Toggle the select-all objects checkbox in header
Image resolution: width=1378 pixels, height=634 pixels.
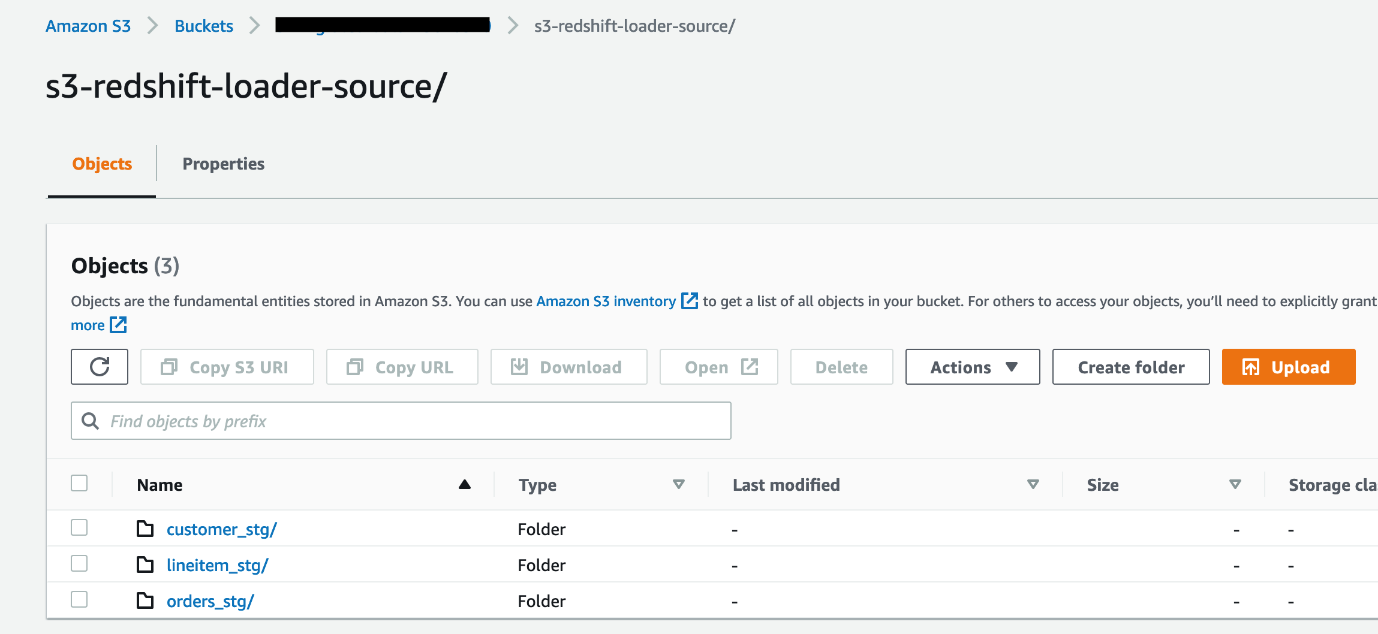point(80,484)
